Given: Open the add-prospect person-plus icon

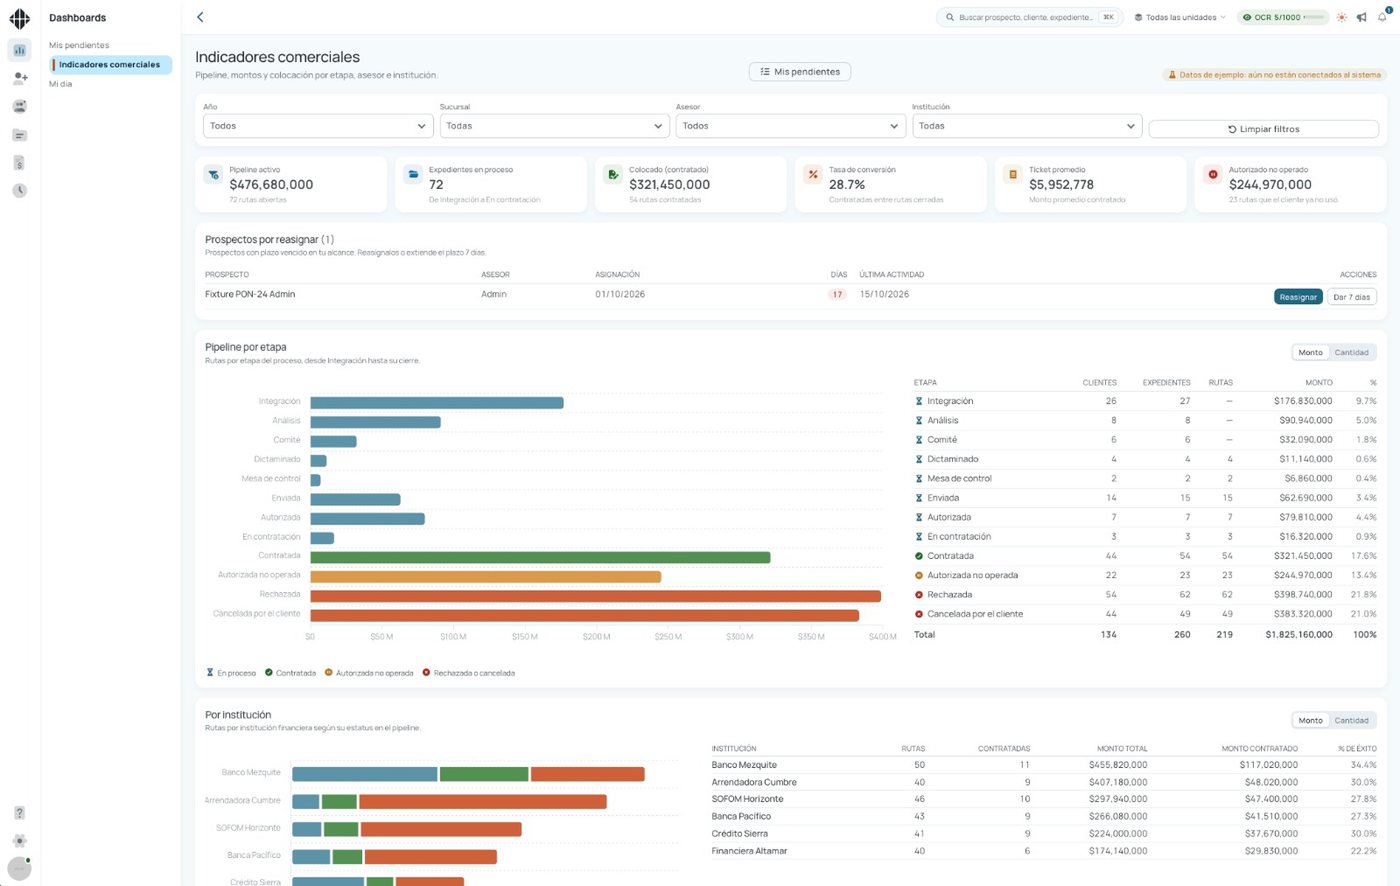Looking at the screenshot, I should coord(19,78).
